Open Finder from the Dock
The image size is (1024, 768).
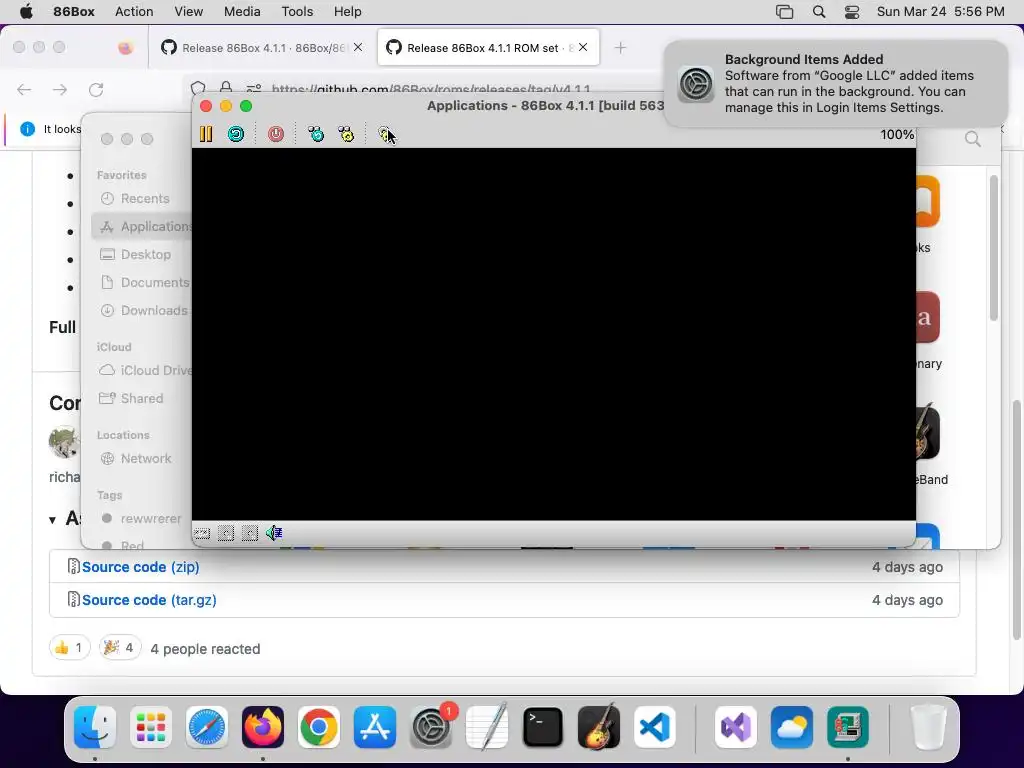(95, 727)
